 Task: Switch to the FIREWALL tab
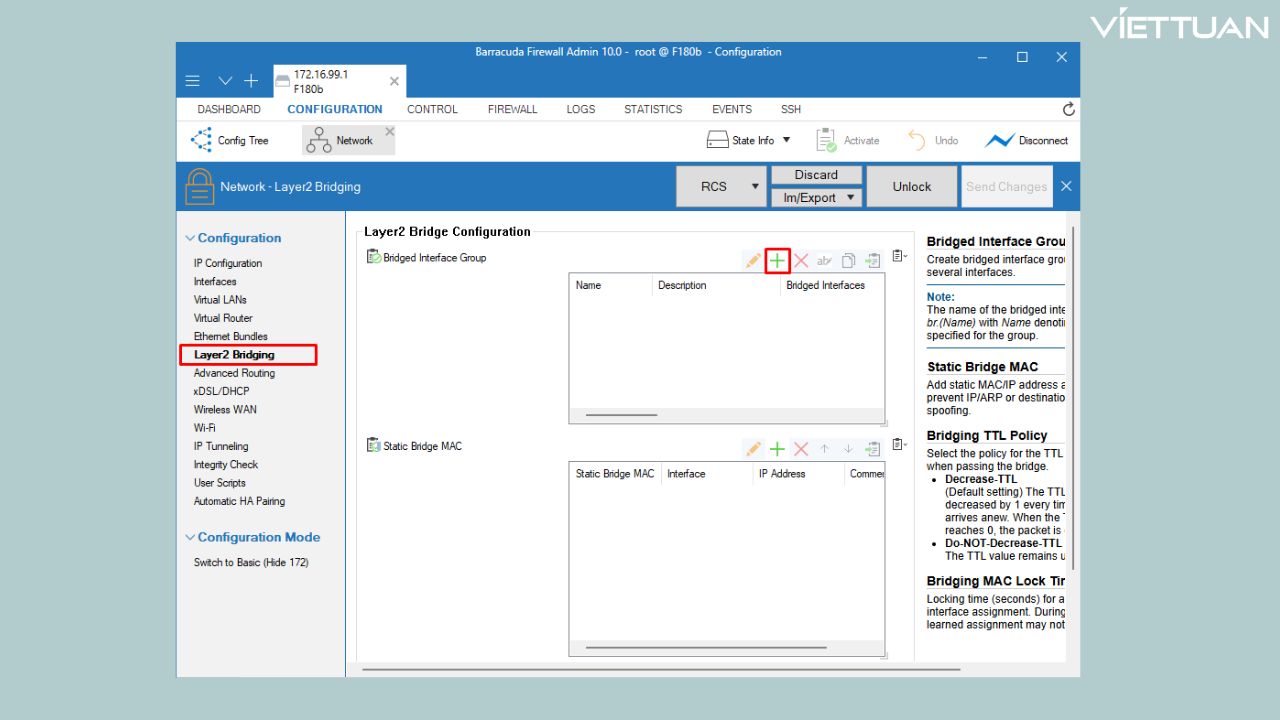click(512, 109)
